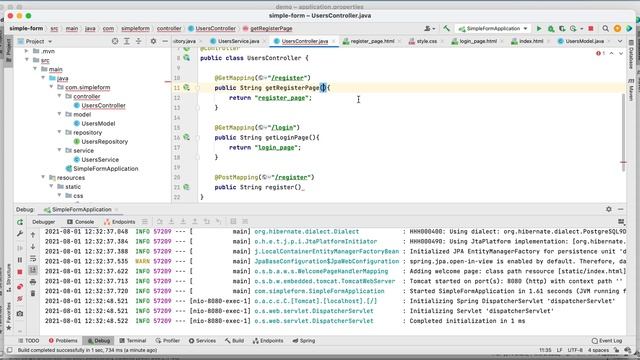The height and width of the screenshot is (360, 640).
Task: Open the user account dropdown in toolbar
Action: (429, 29)
